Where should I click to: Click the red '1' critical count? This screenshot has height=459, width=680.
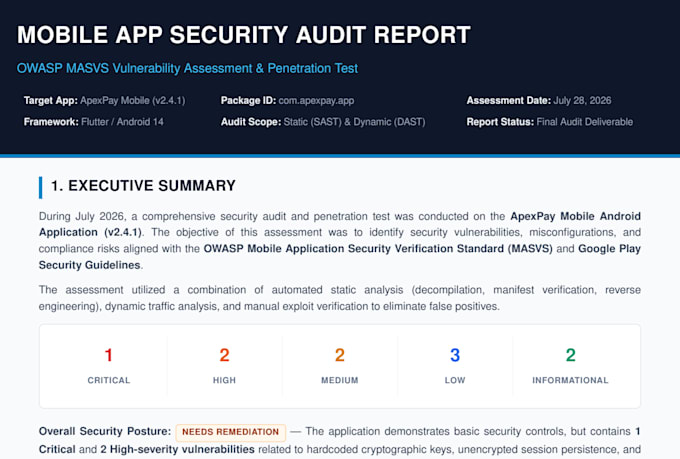(109, 355)
